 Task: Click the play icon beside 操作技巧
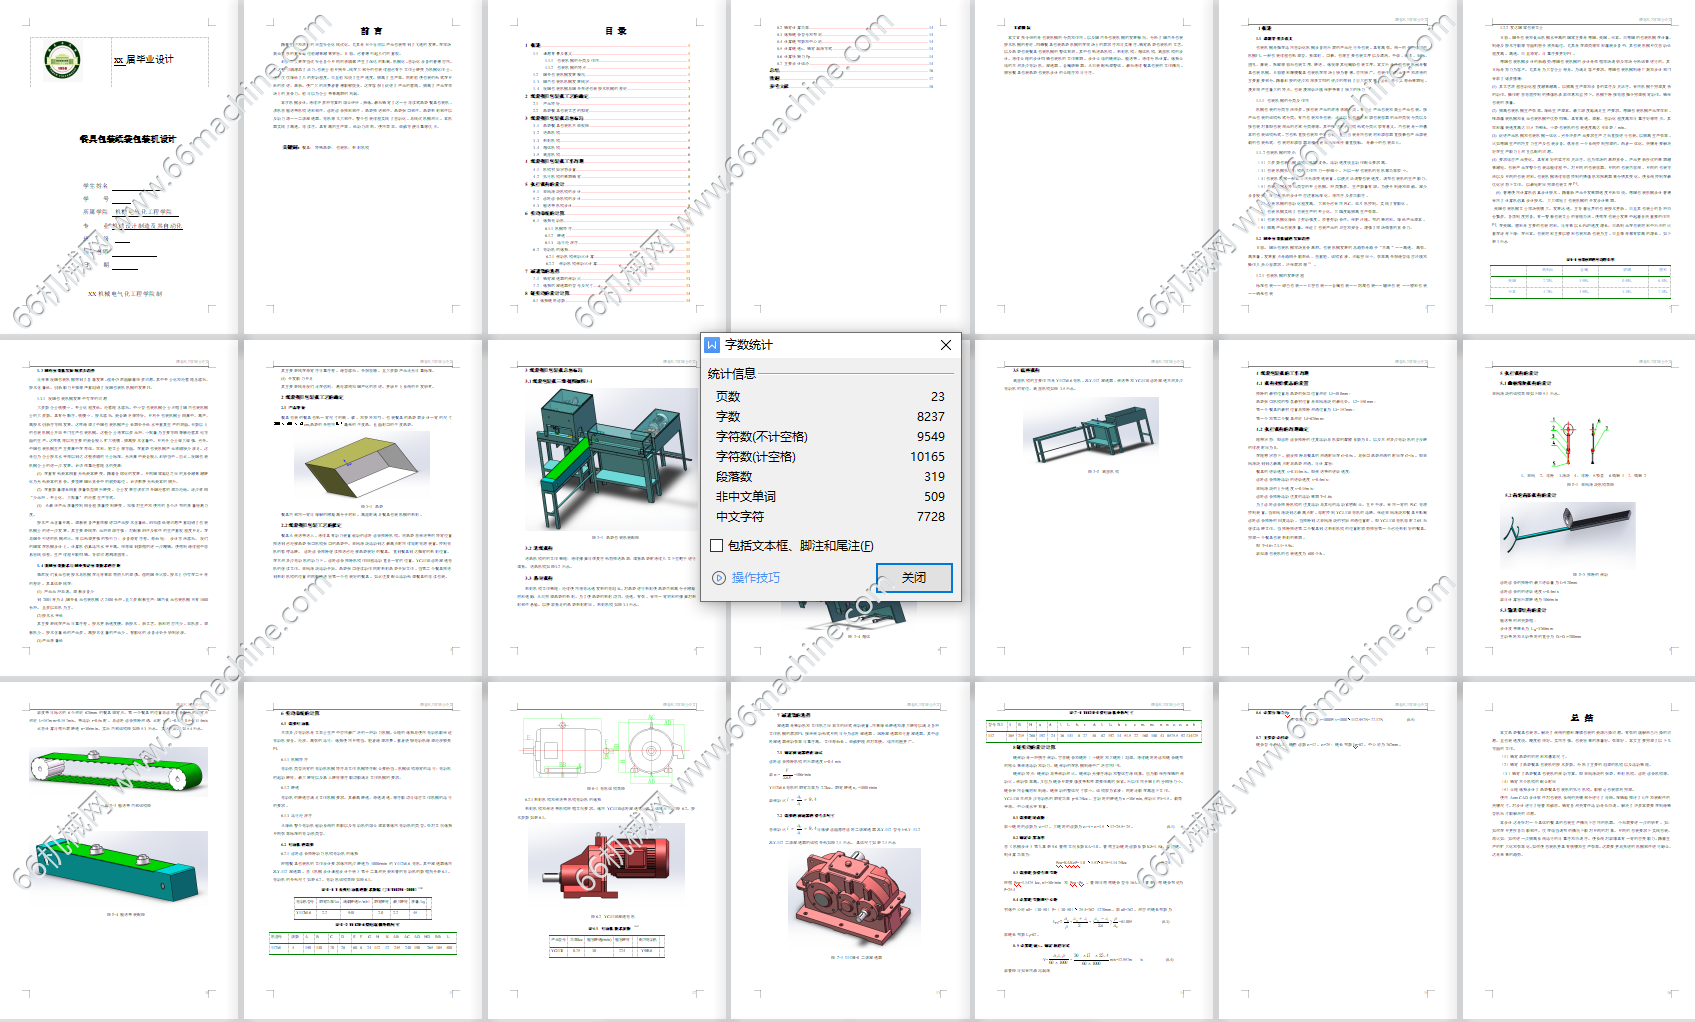click(x=718, y=578)
